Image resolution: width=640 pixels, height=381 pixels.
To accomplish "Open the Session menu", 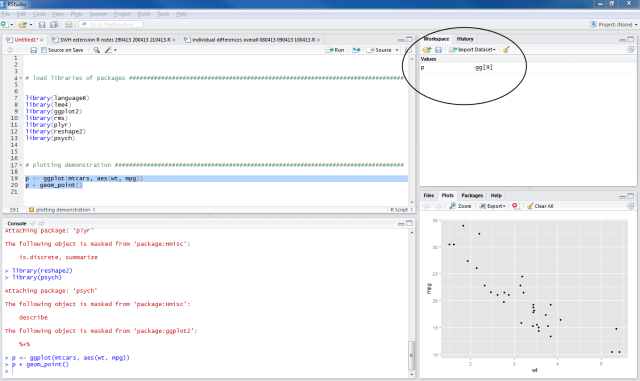I will pyautogui.click(x=98, y=14).
